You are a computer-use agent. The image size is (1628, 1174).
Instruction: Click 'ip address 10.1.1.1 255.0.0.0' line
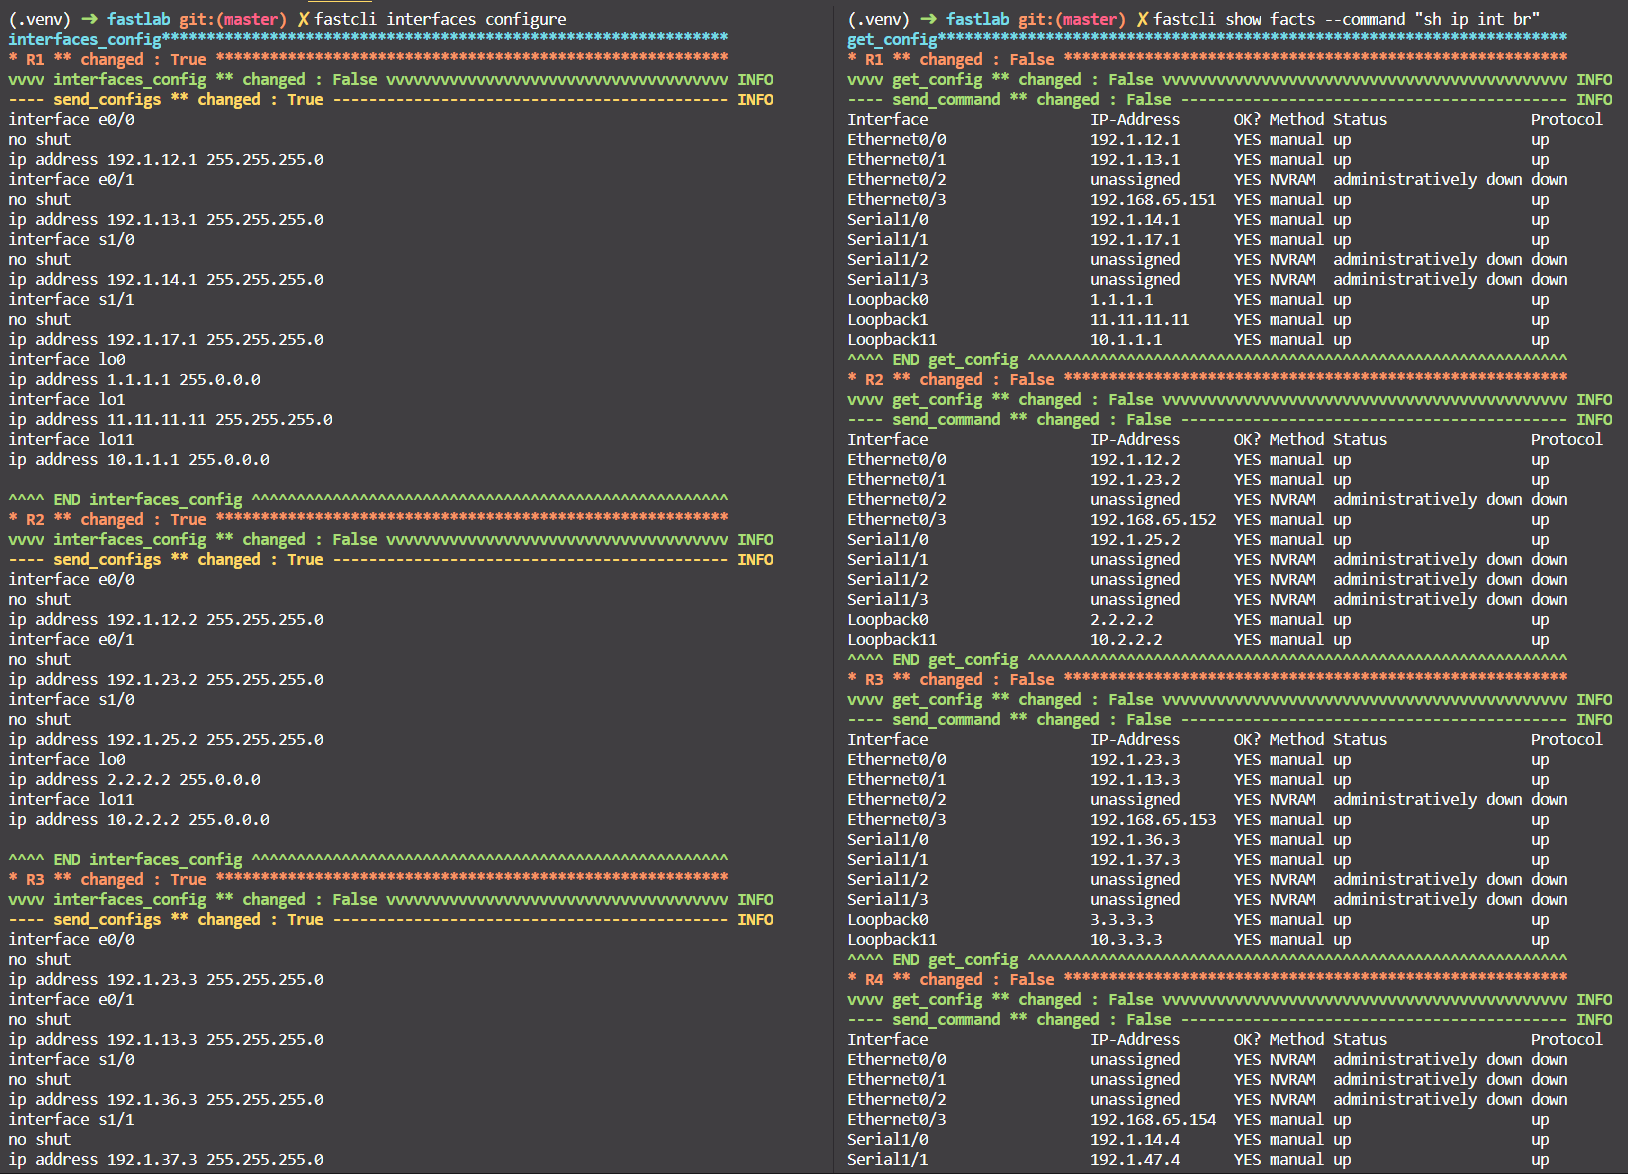pyautogui.click(x=139, y=459)
